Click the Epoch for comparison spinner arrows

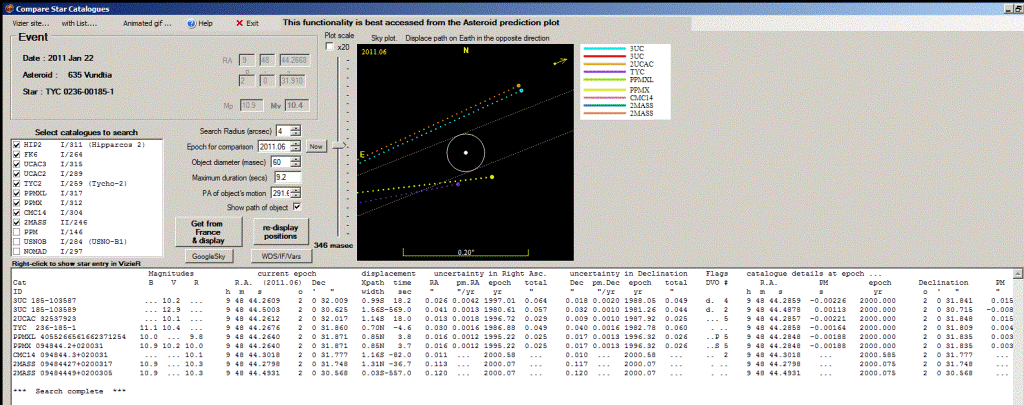coord(296,146)
